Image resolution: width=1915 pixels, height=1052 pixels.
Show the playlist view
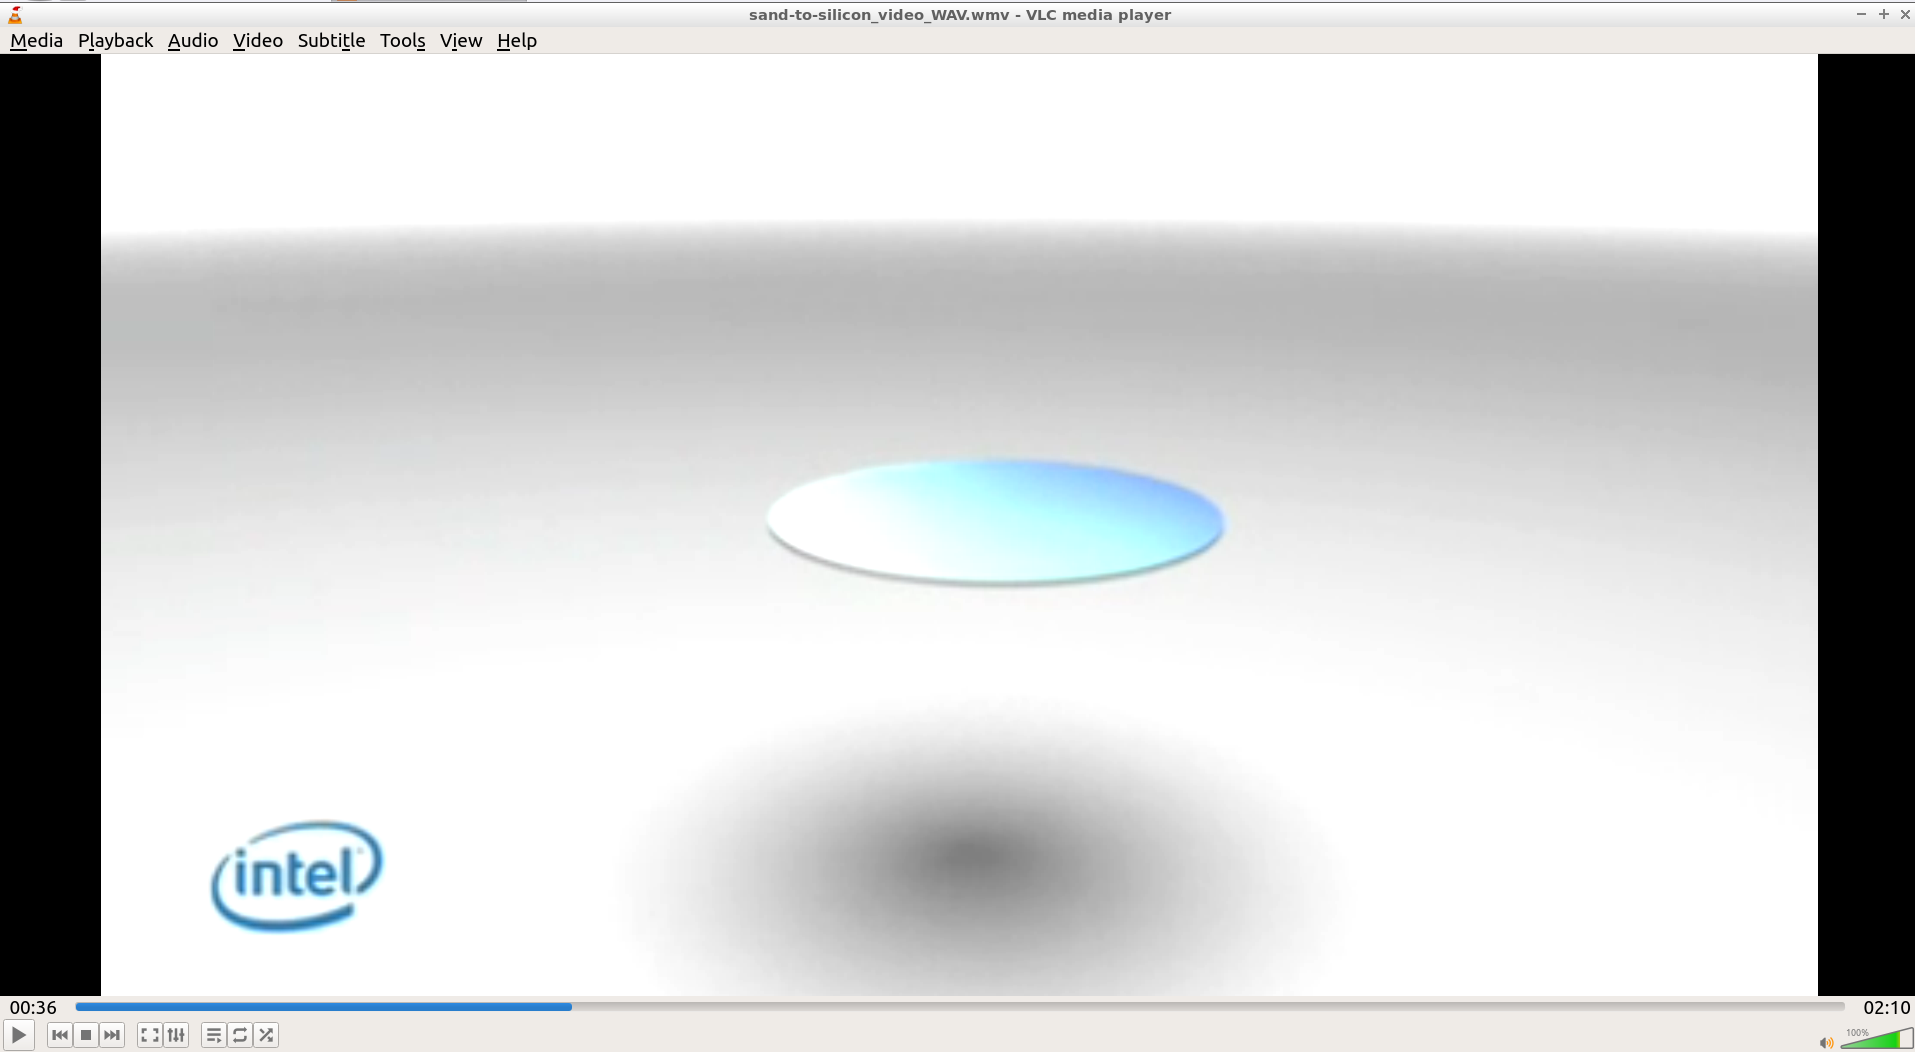click(213, 1035)
